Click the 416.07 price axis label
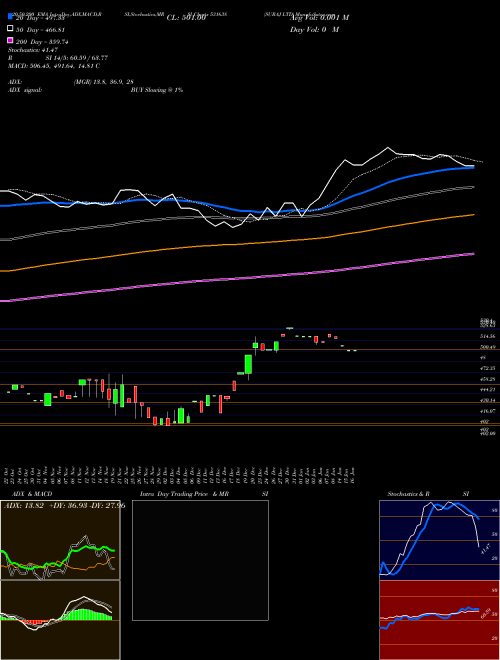Screen dimensions: 500x660 pos(488,411)
